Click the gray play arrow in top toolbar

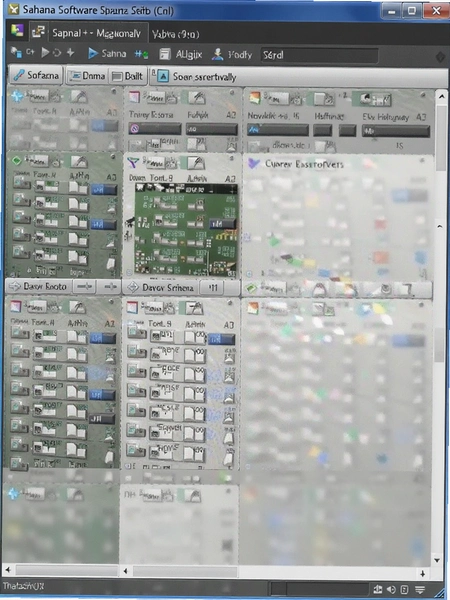pos(45,52)
